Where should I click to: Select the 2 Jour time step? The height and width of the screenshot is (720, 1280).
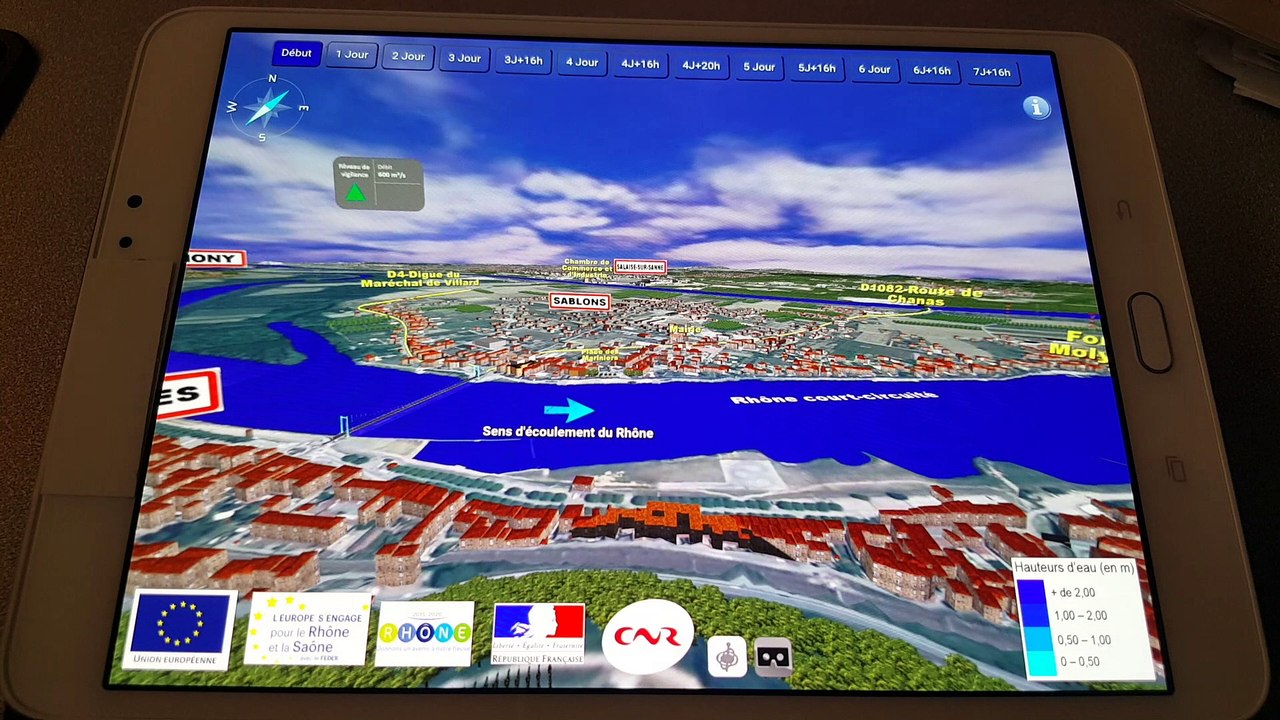408,56
